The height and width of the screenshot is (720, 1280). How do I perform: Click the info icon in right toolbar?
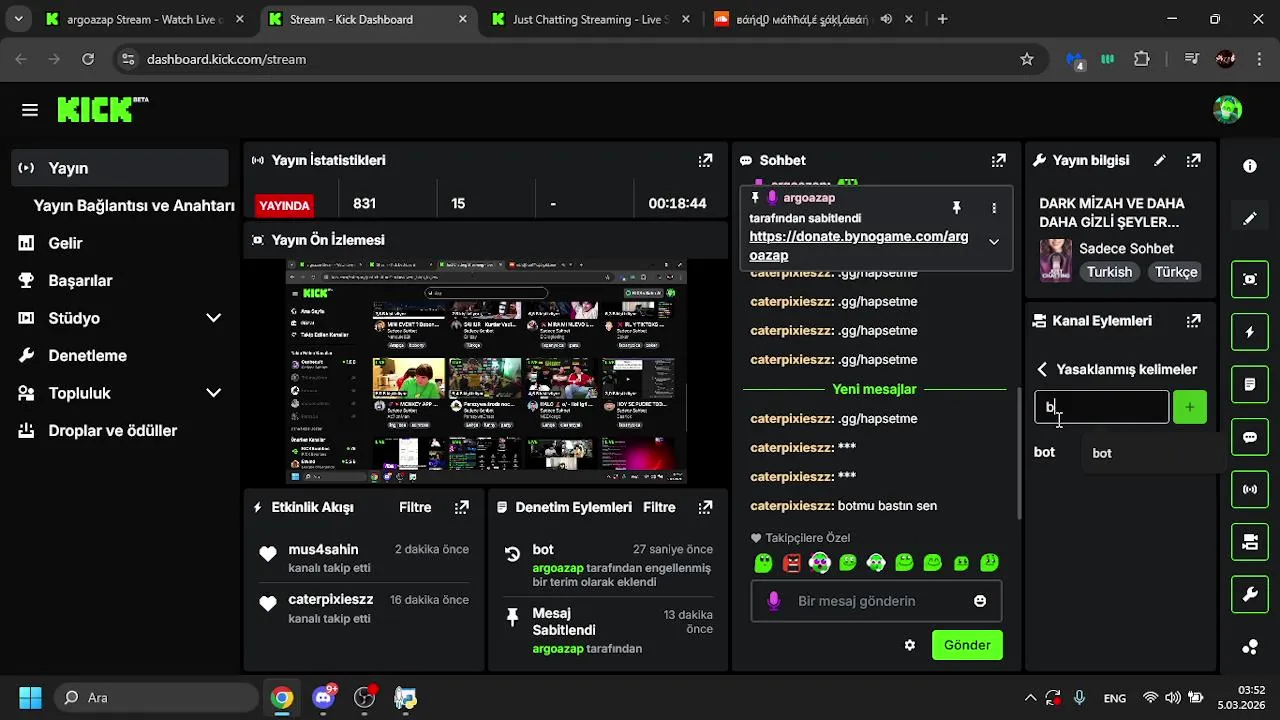point(1250,166)
